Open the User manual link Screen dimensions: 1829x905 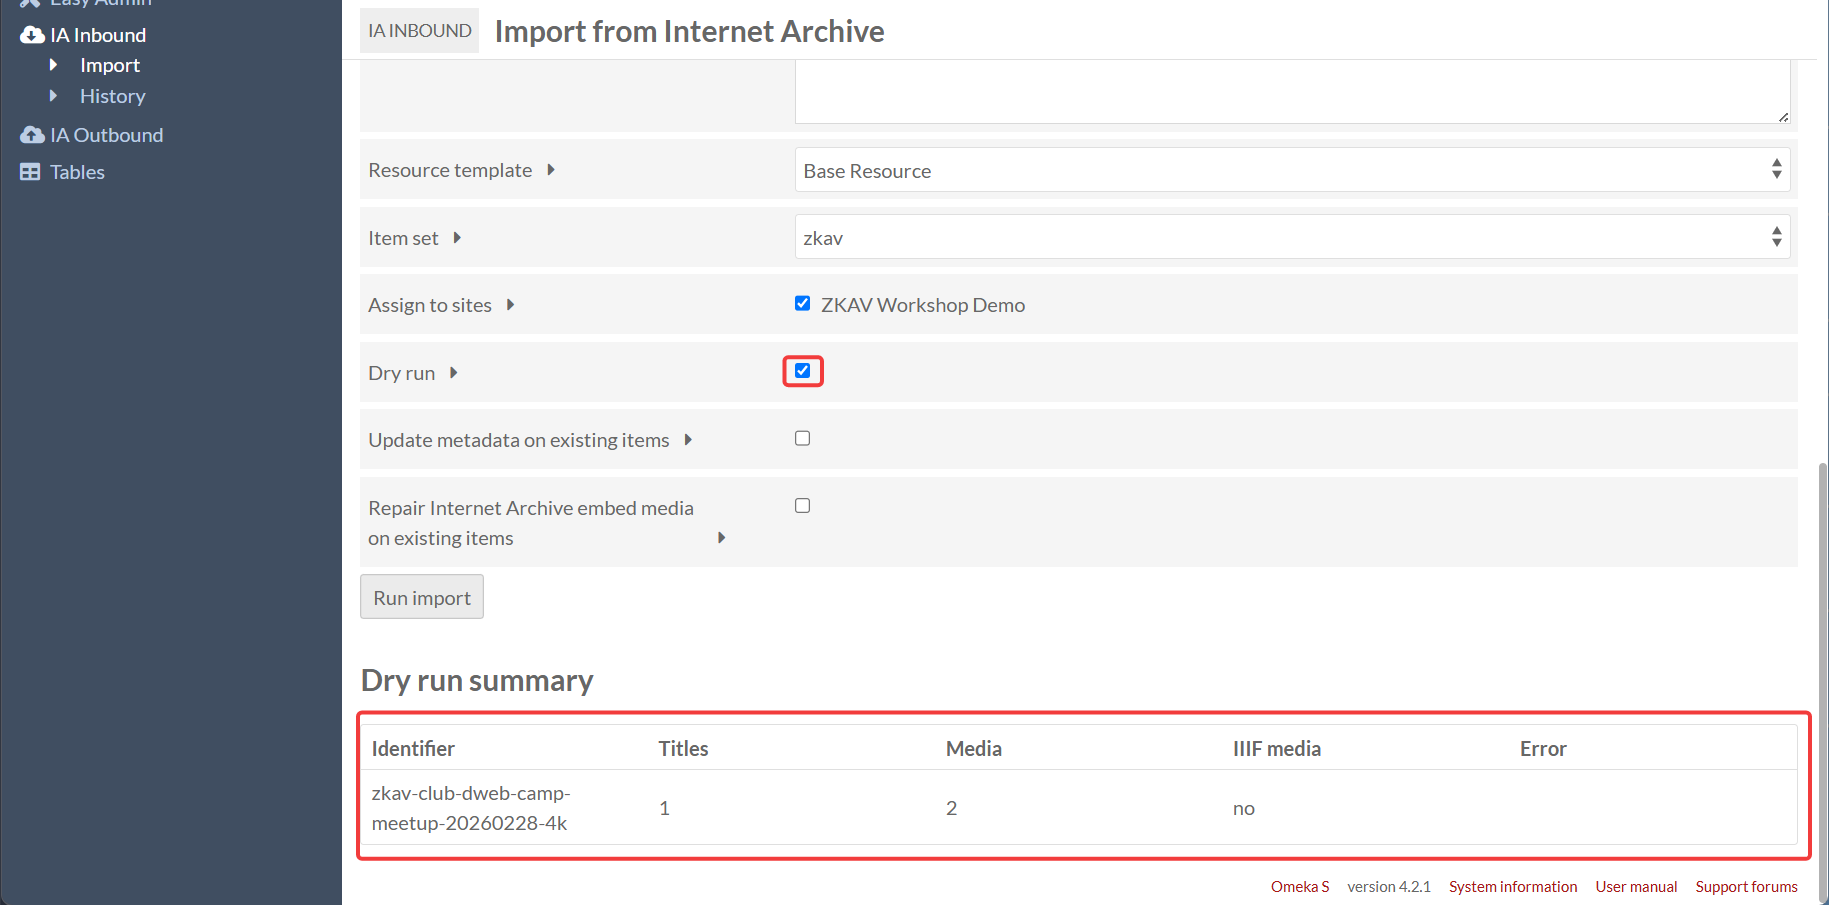tap(1636, 887)
